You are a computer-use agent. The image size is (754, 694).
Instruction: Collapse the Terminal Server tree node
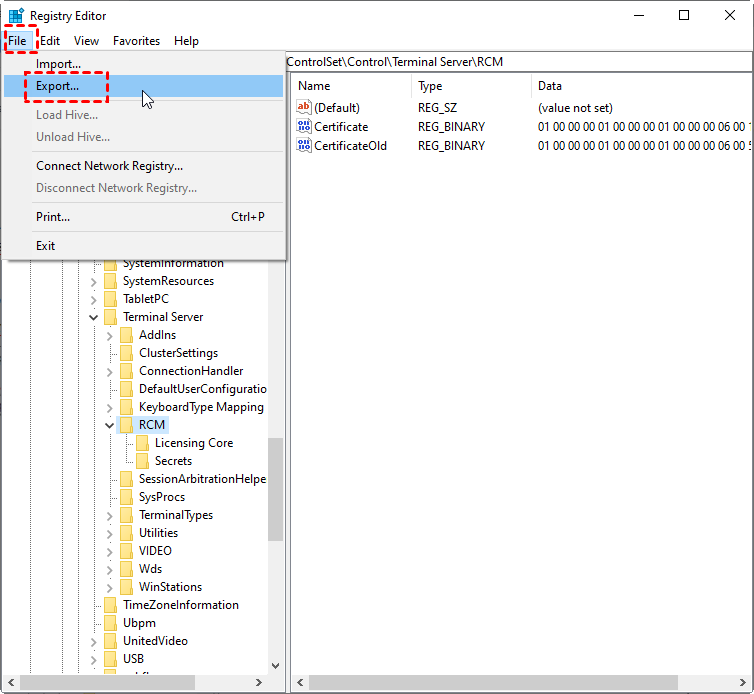[x=94, y=317]
